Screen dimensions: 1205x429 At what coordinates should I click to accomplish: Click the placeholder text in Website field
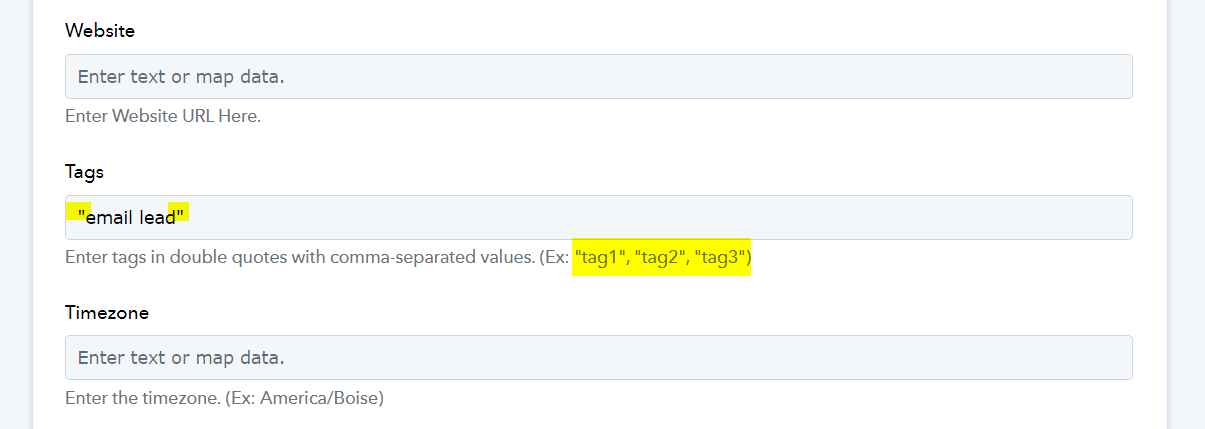click(x=181, y=76)
